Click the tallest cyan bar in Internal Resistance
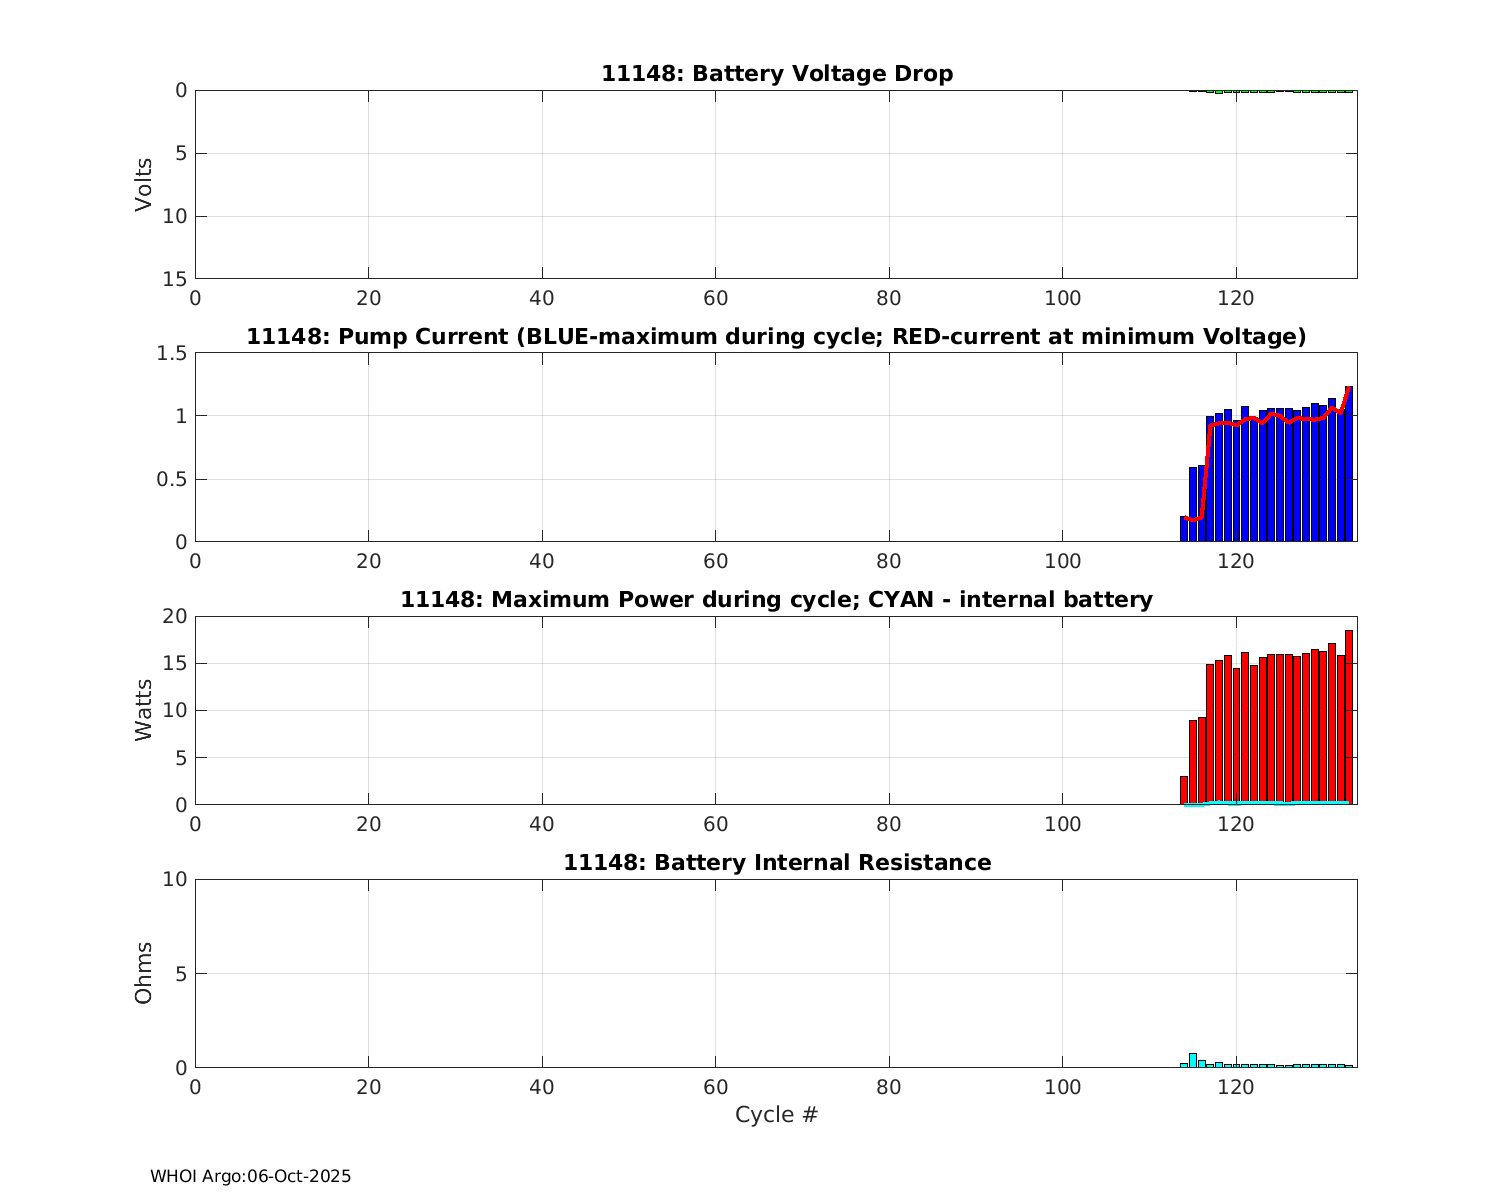This screenshot has height=1200, width=1500. (1193, 1060)
